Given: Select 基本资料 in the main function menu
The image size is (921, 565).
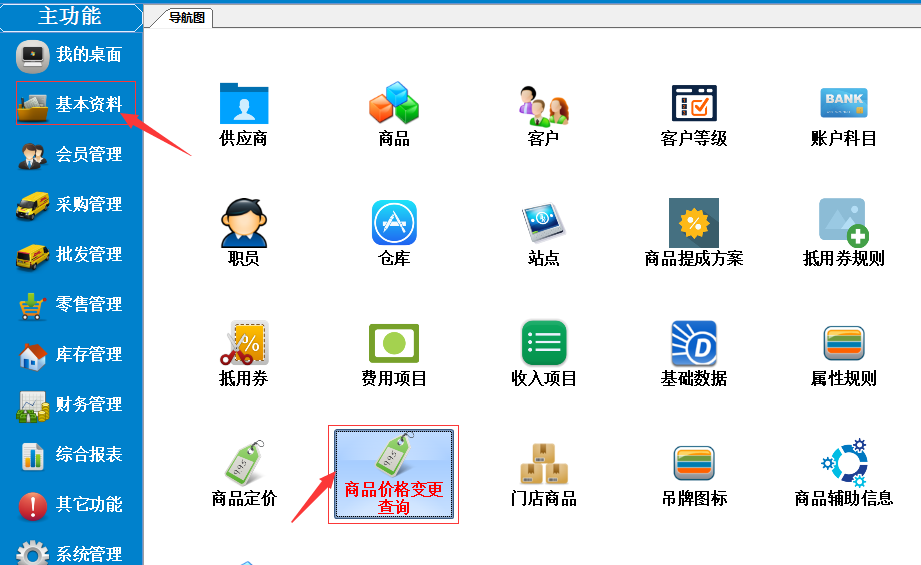Looking at the screenshot, I should 69,105.
